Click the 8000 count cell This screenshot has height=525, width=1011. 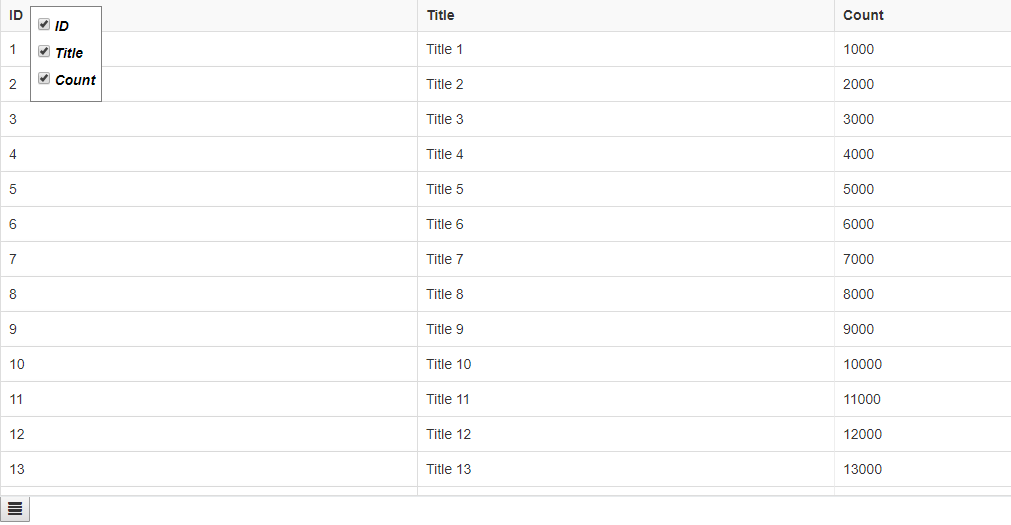point(858,294)
